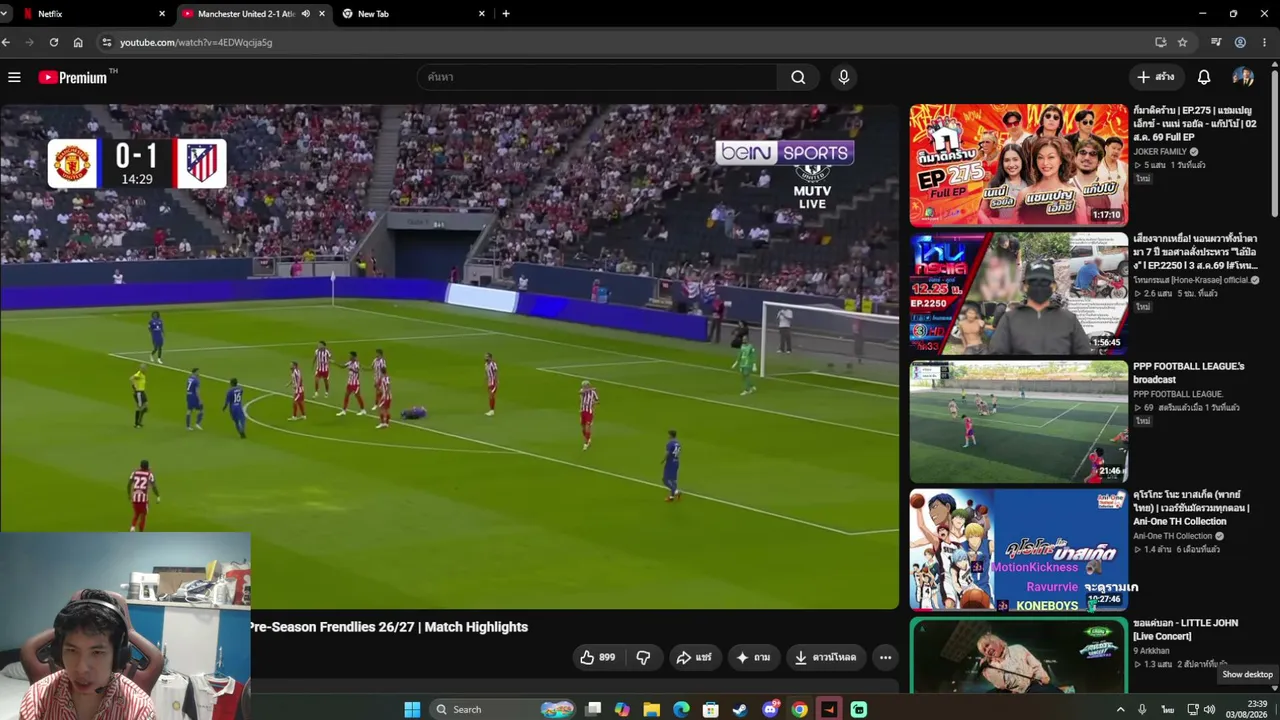Click the สร้าง create button
This screenshot has height=720, width=1280.
pyautogui.click(x=1156, y=77)
